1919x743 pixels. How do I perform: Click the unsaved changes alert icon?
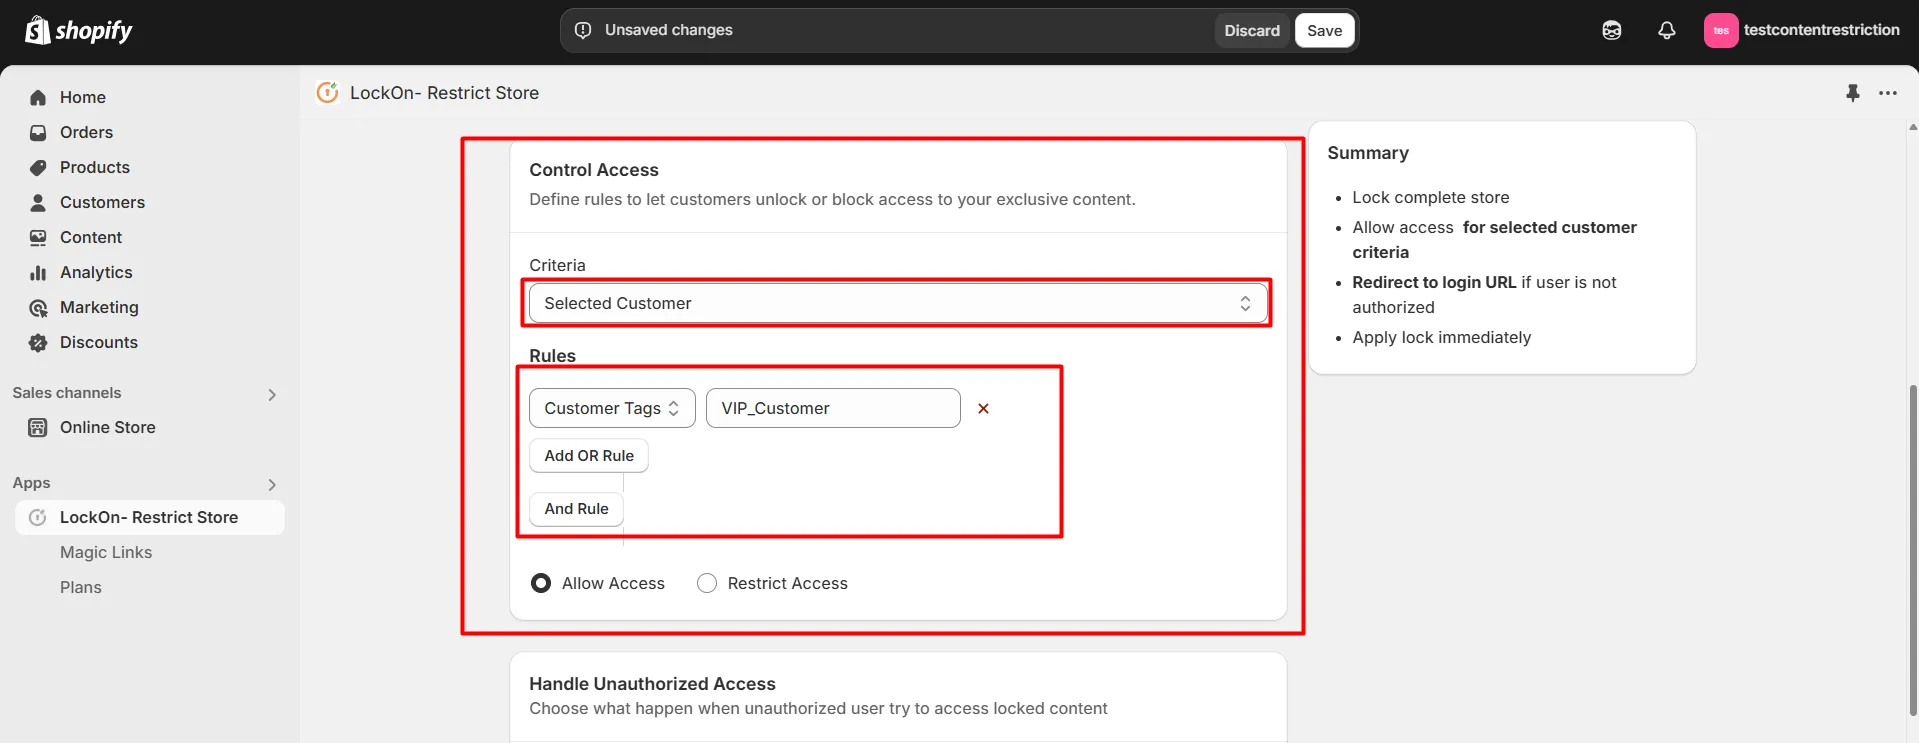click(x=583, y=30)
